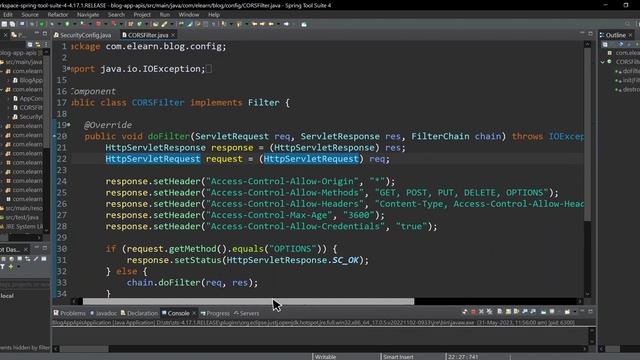Viewport: 640px width, 360px height.
Task: Close the CORSFilter.java editor tab
Action: click(173, 35)
